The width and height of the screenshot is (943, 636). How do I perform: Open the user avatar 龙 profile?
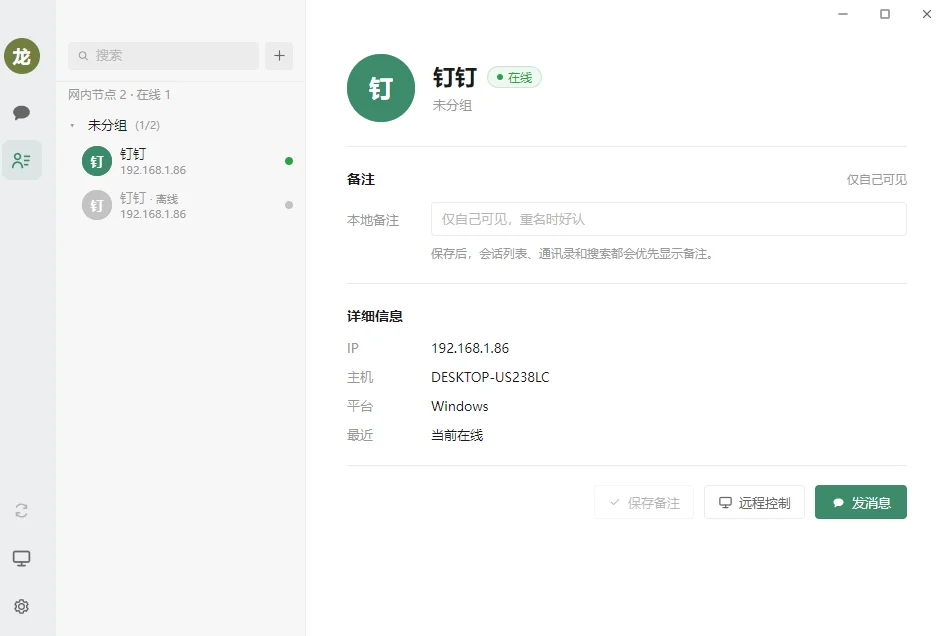coord(22,57)
